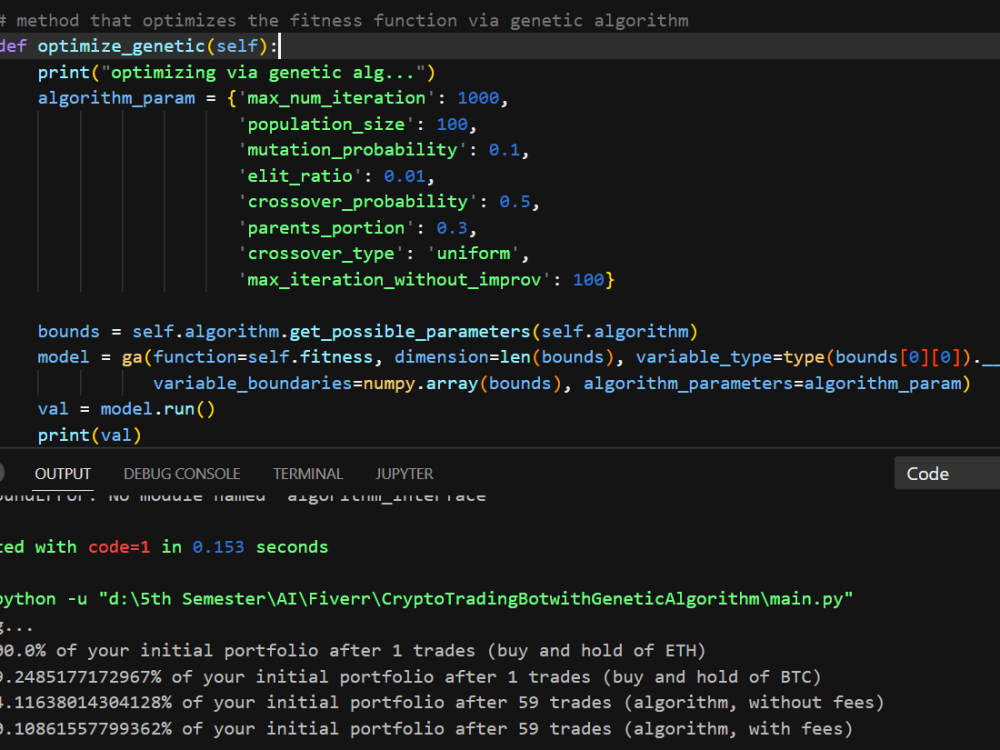This screenshot has width=1000, height=750.
Task: Switch to the TERMINAL tab
Action: tap(307, 473)
